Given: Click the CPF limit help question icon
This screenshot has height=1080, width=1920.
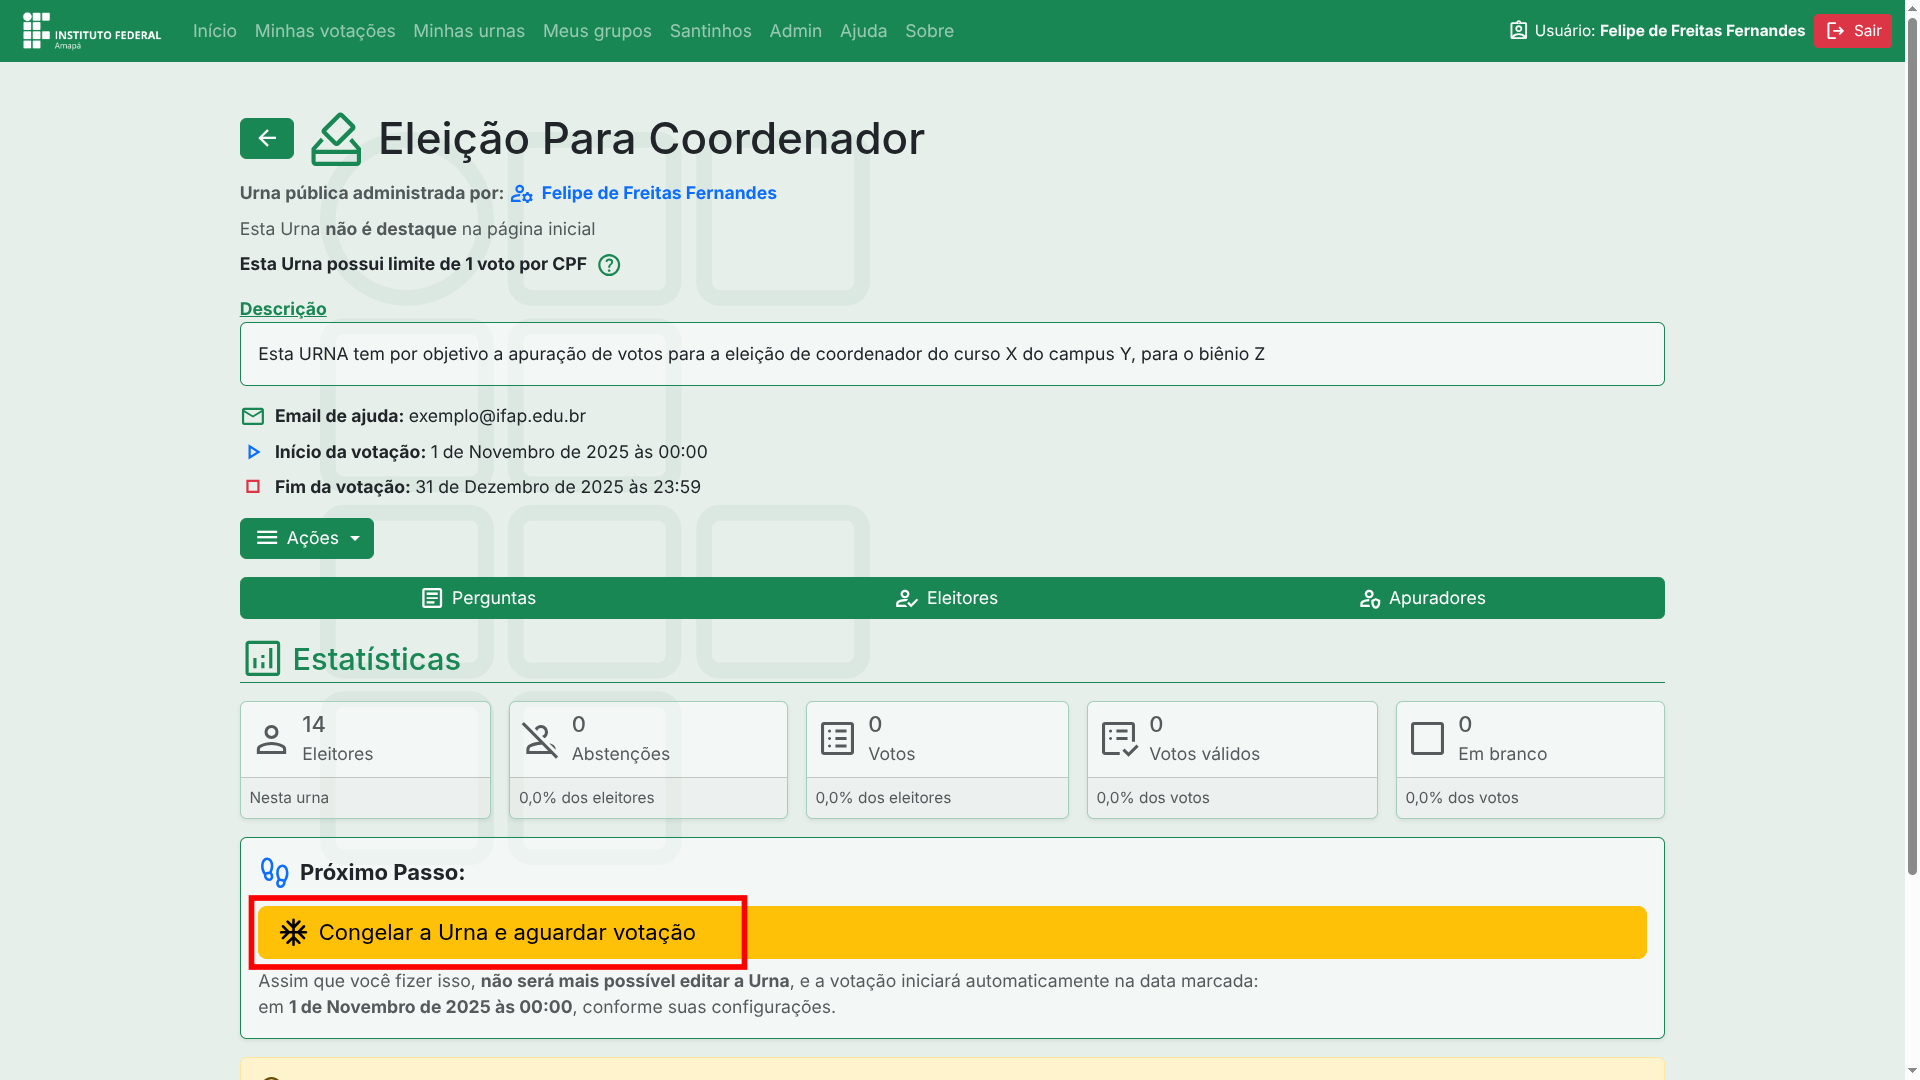Looking at the screenshot, I should (x=608, y=265).
